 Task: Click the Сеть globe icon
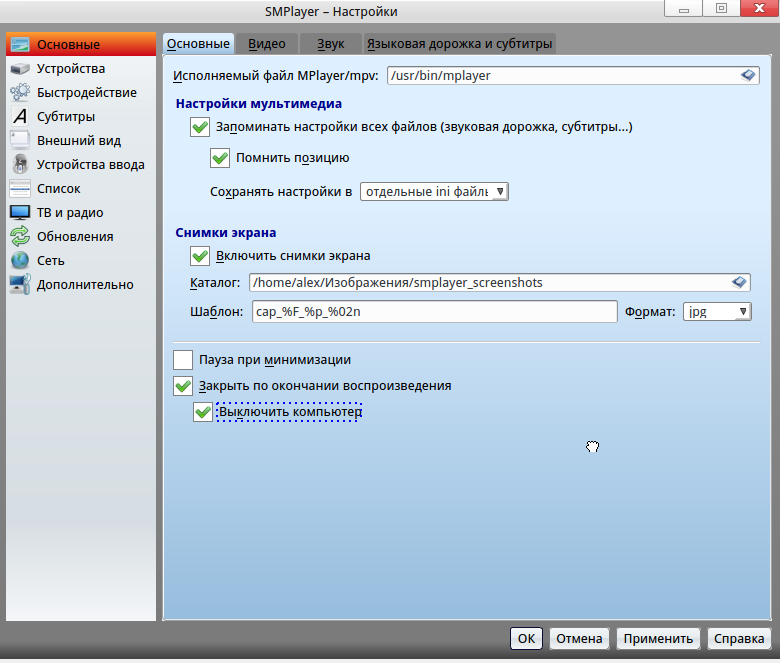(x=20, y=260)
